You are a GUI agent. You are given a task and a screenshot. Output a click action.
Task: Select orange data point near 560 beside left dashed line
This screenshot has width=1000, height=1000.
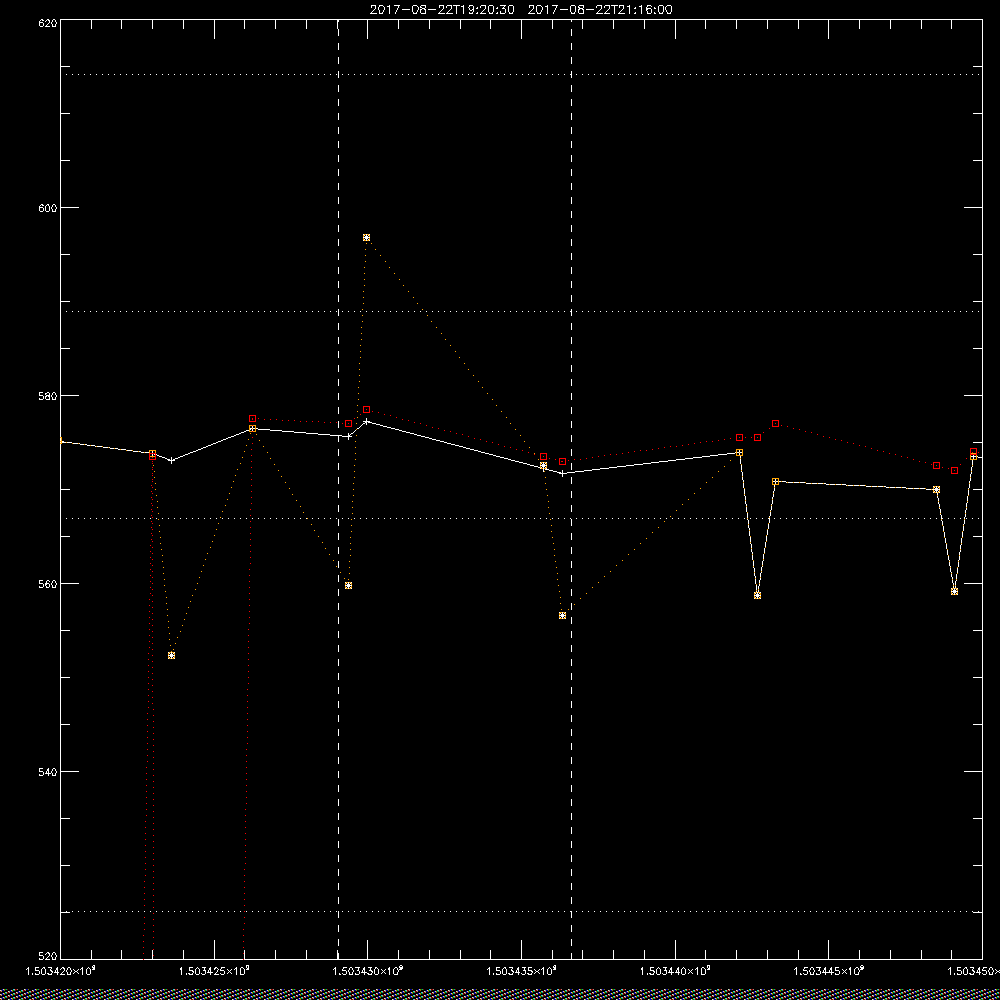pyautogui.click(x=348, y=585)
